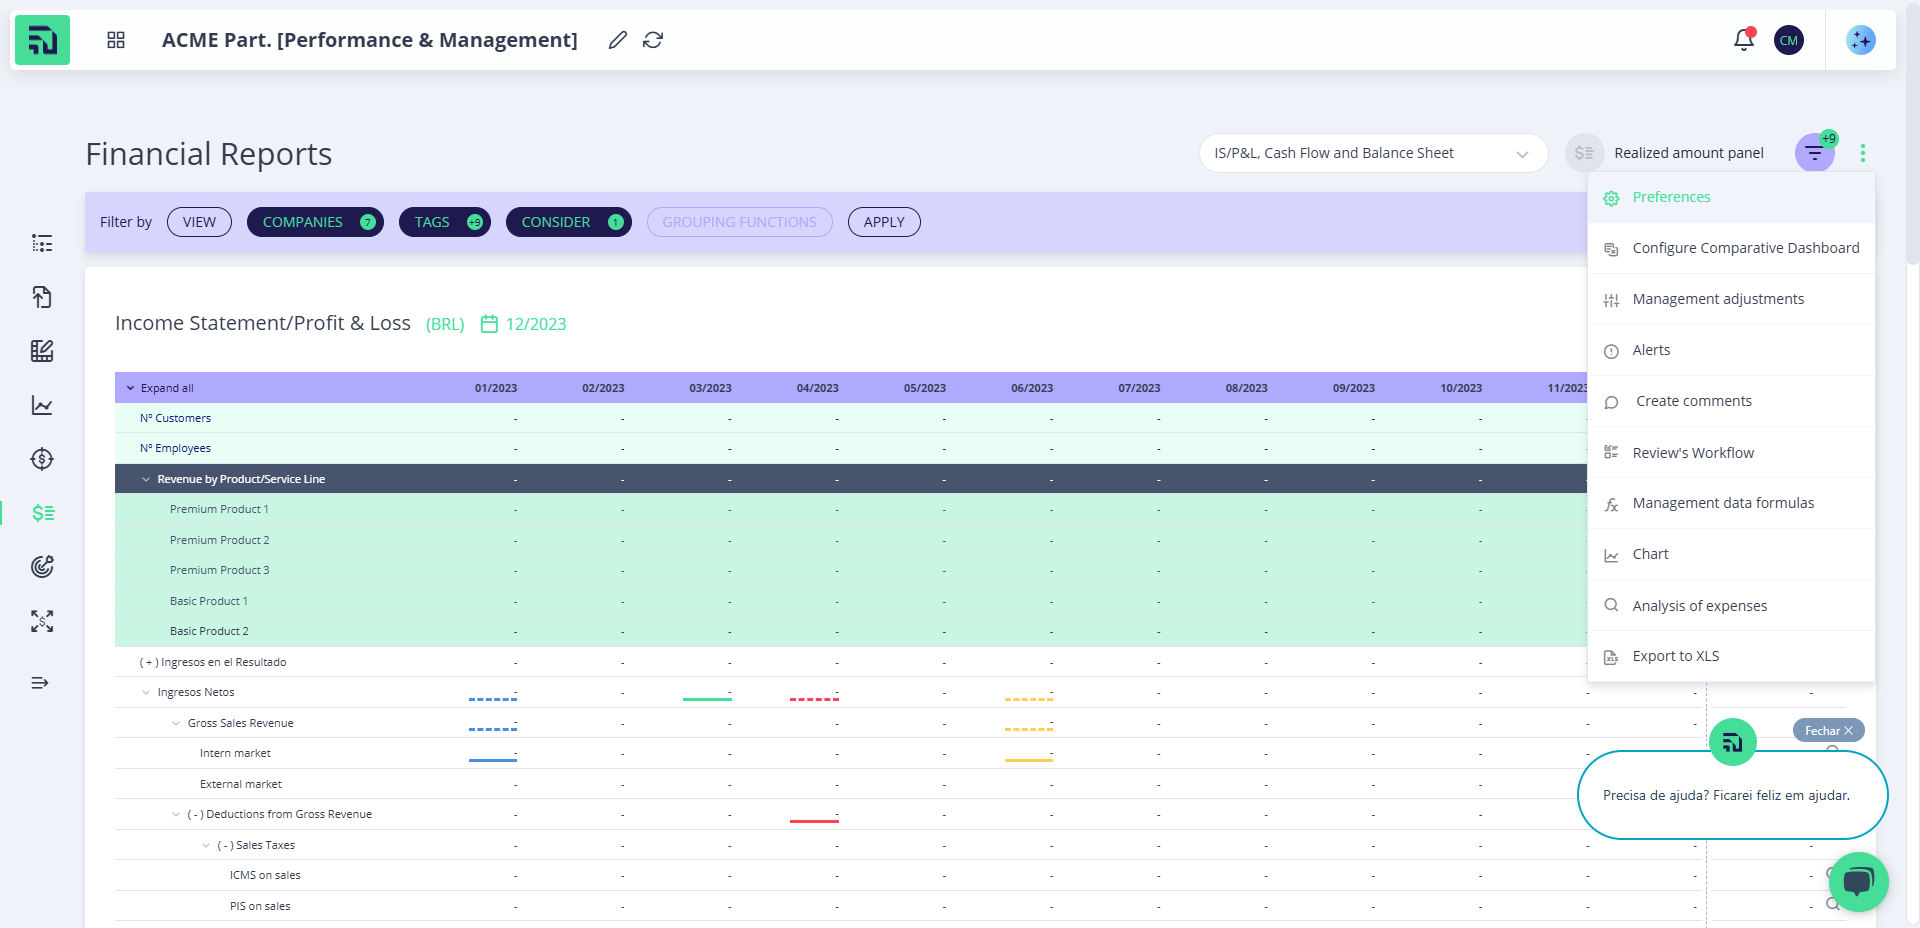Screen dimensions: 1920x928
Task: Close help popup with Fechar button
Action: [x=1827, y=731]
